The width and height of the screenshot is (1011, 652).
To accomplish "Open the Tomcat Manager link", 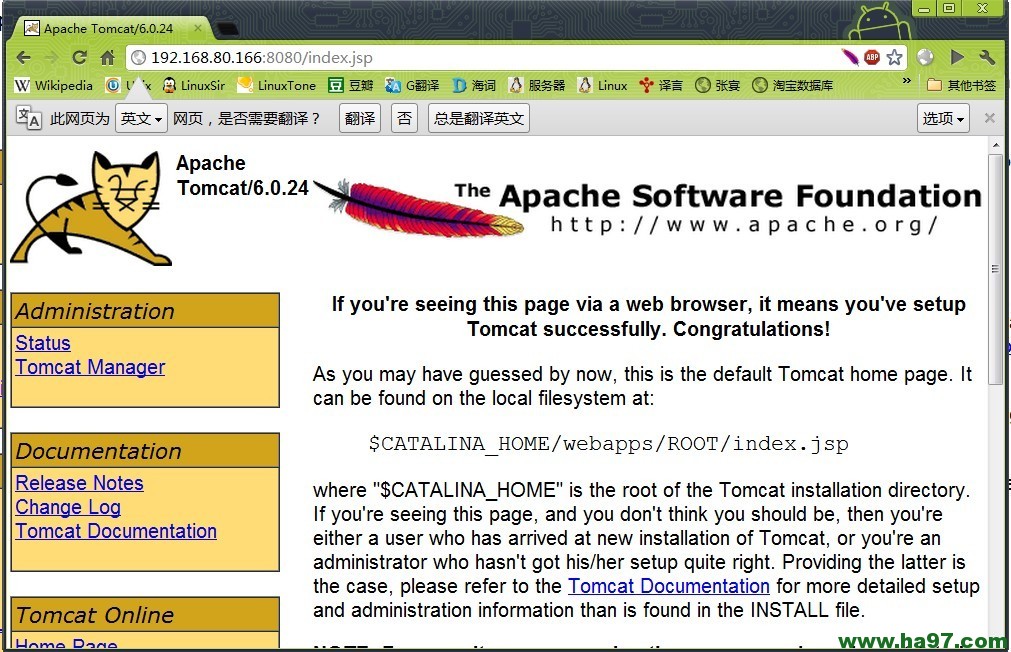I will click(90, 367).
